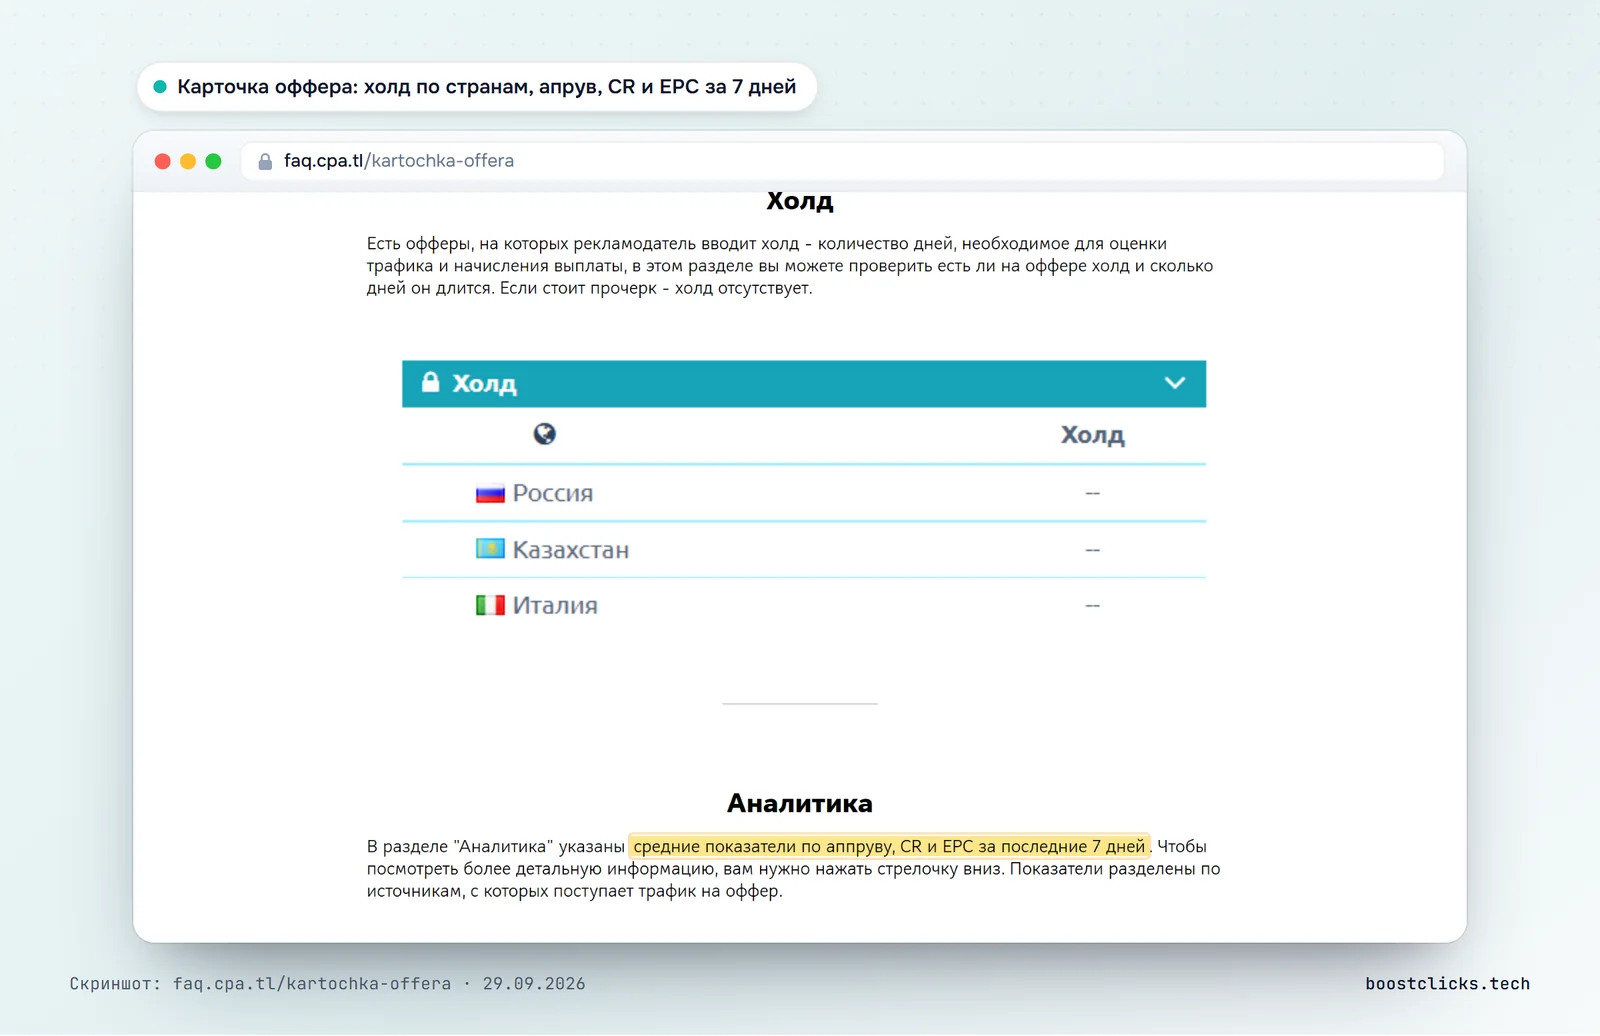Click the globe icon in the table header
The width and height of the screenshot is (1600, 1036).
(x=544, y=434)
